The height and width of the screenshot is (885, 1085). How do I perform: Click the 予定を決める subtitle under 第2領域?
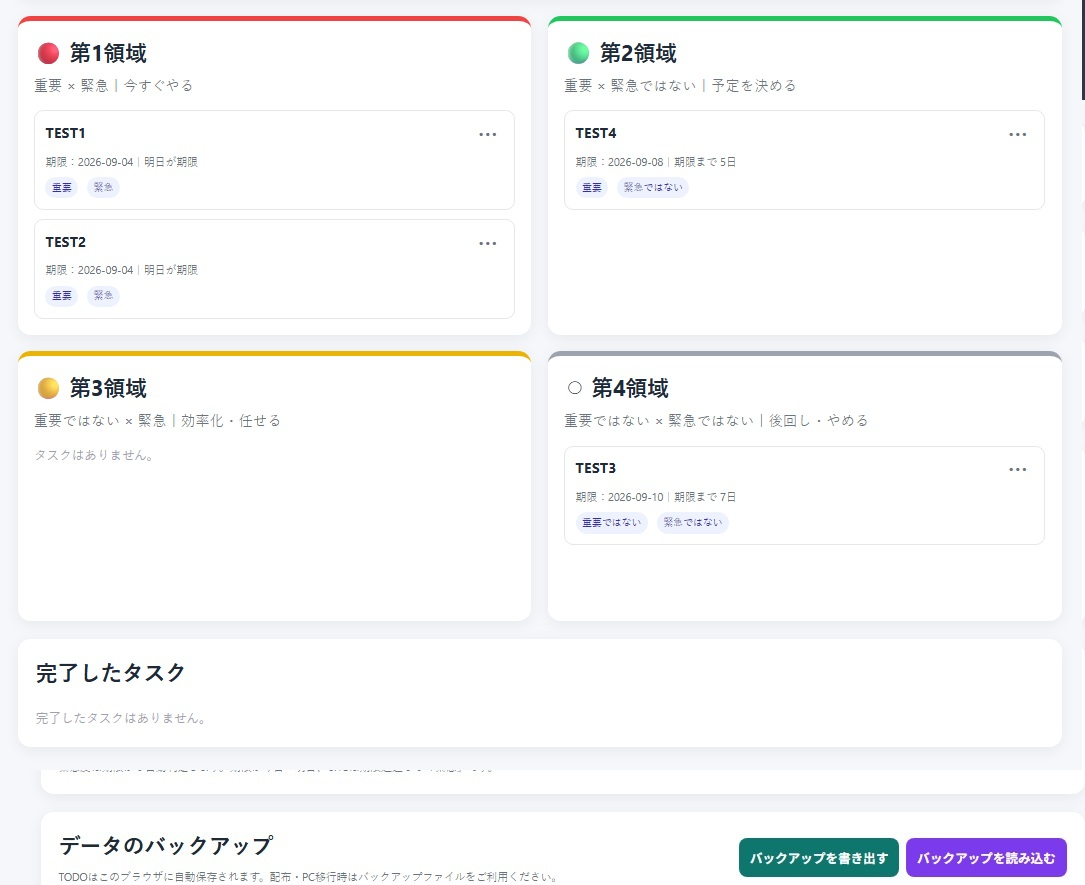[754, 86]
